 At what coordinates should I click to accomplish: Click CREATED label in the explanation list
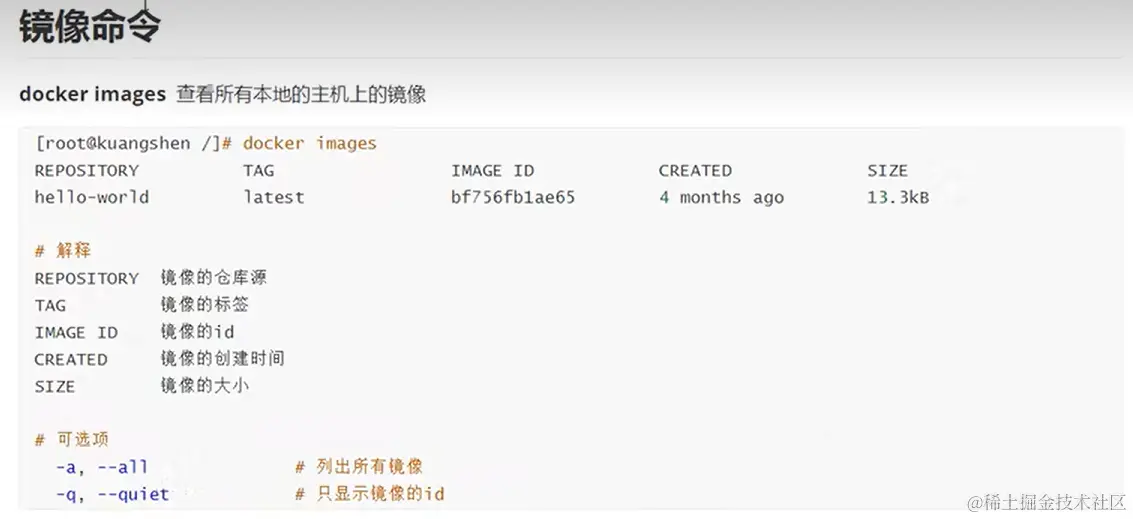point(71,360)
